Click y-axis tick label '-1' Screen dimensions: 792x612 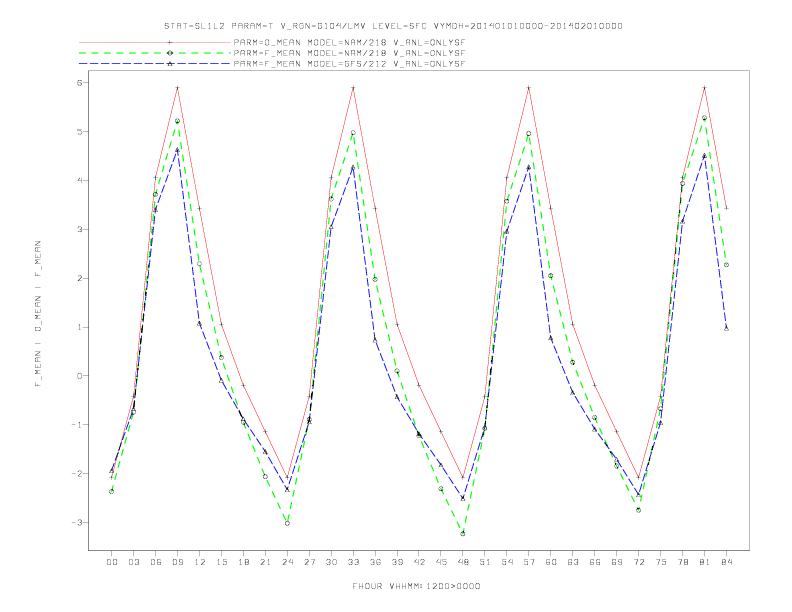click(x=77, y=425)
